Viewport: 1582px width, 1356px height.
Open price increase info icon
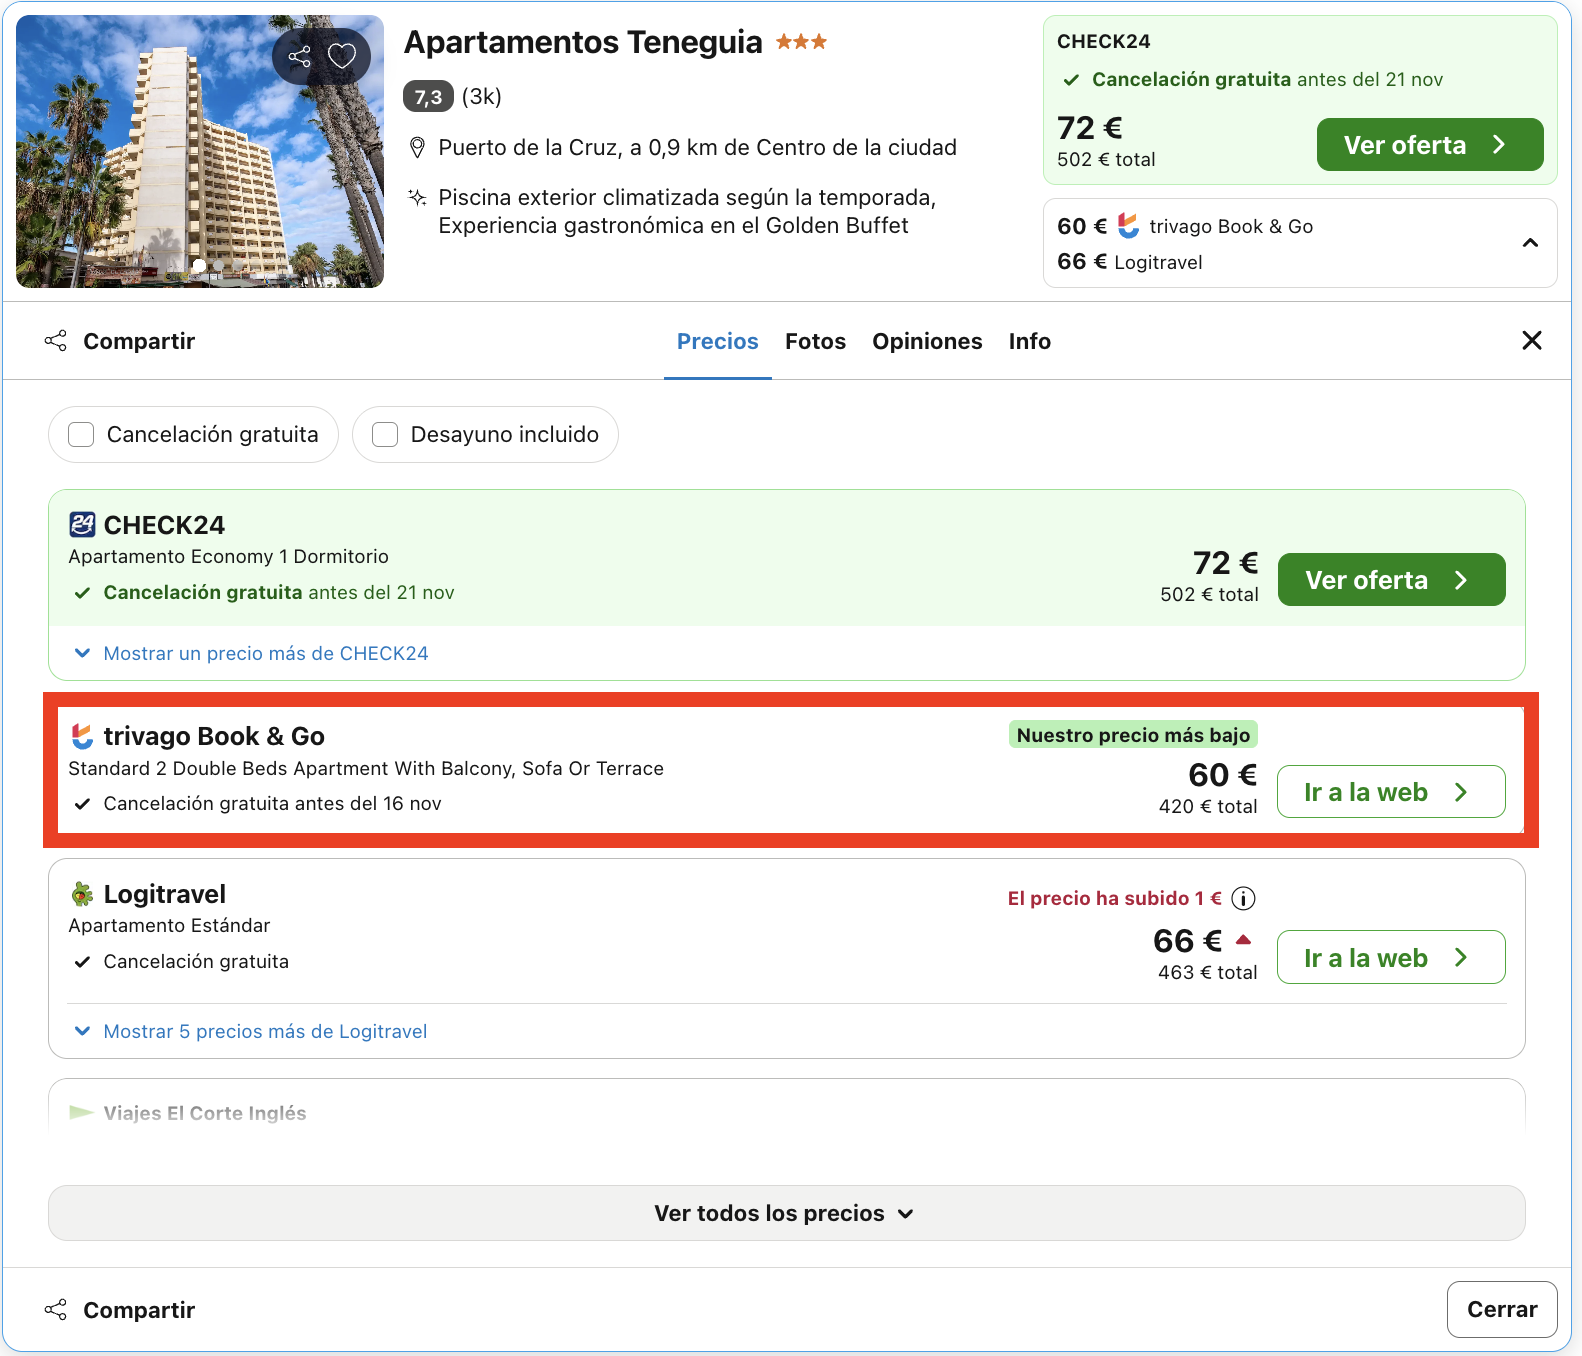(1243, 898)
